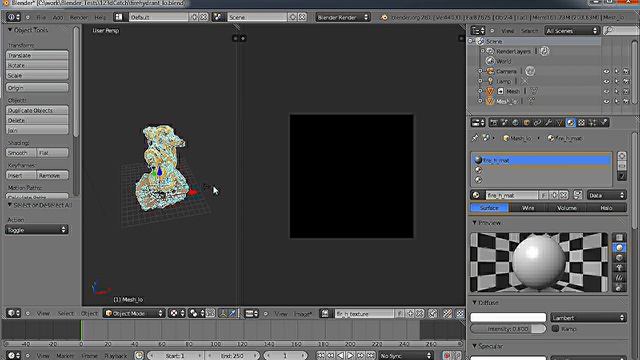
Task: Click the scene browse icon beside Scene field
Action: tap(218, 17)
